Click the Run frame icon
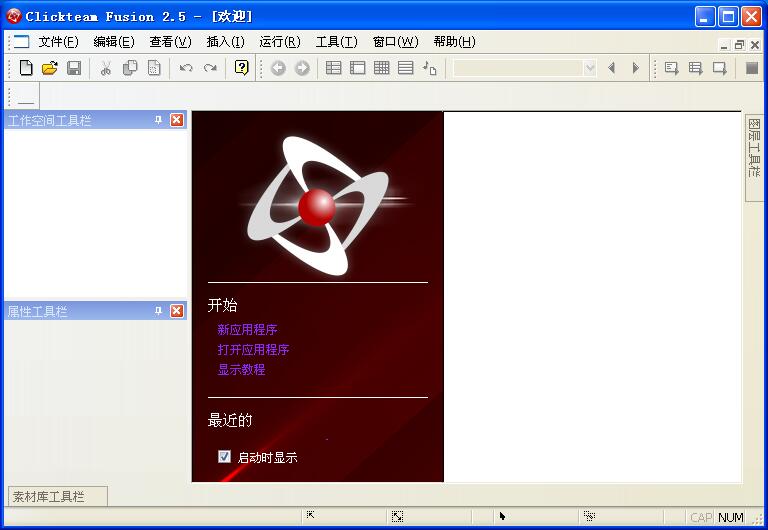Viewport: 768px width, 530px height. [x=720, y=68]
